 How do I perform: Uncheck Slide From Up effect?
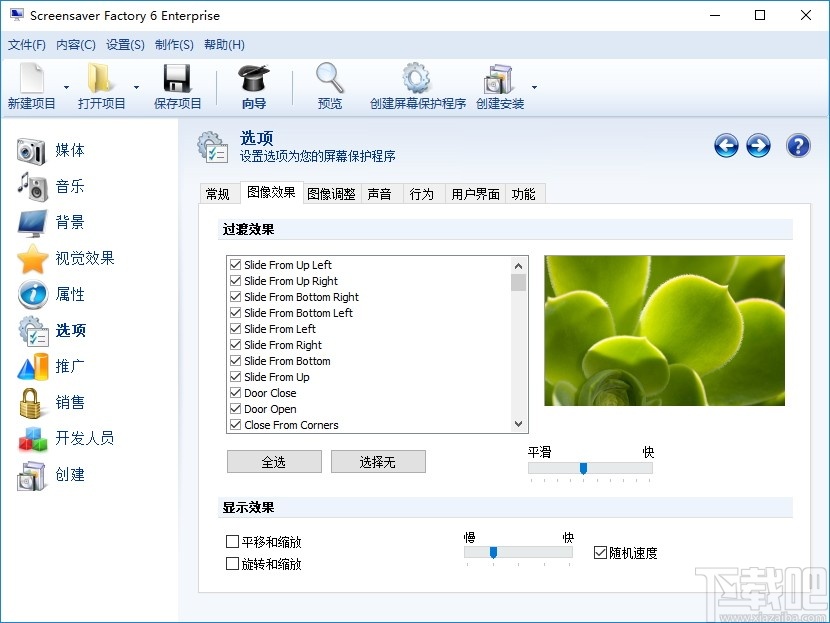tap(236, 376)
